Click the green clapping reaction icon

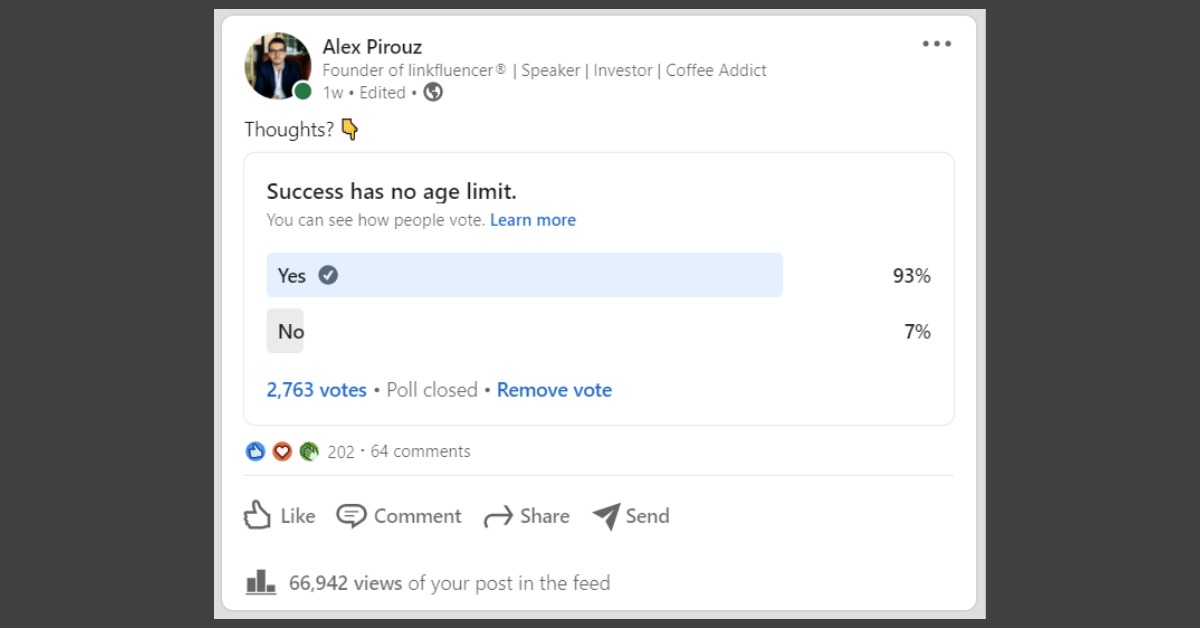pyautogui.click(x=308, y=451)
